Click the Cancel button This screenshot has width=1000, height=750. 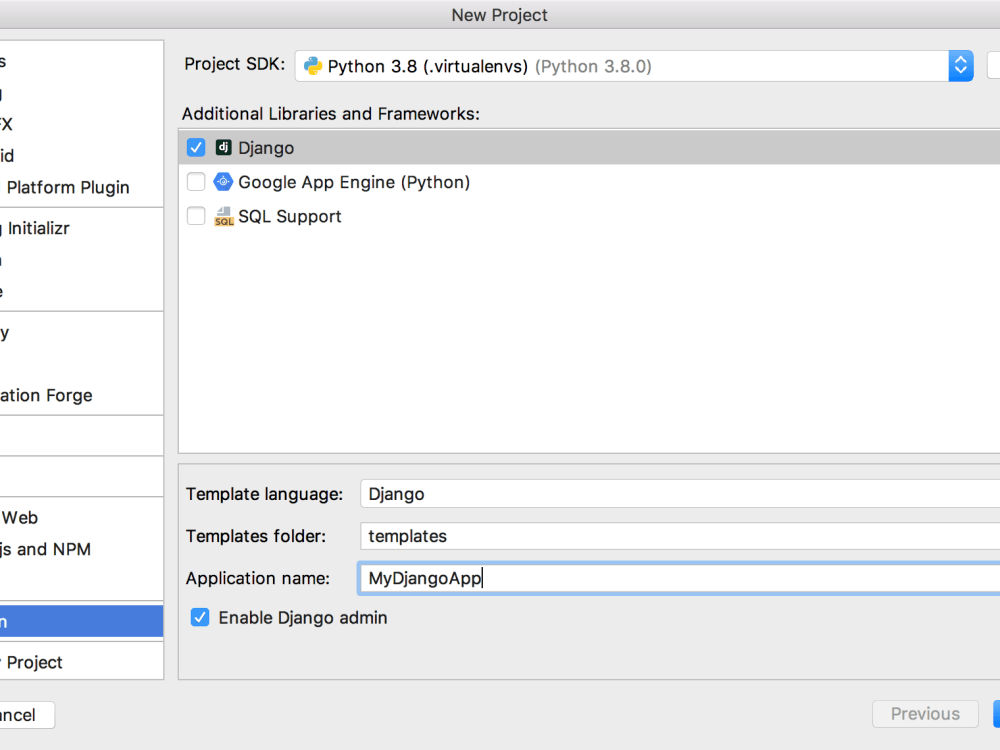[26, 715]
